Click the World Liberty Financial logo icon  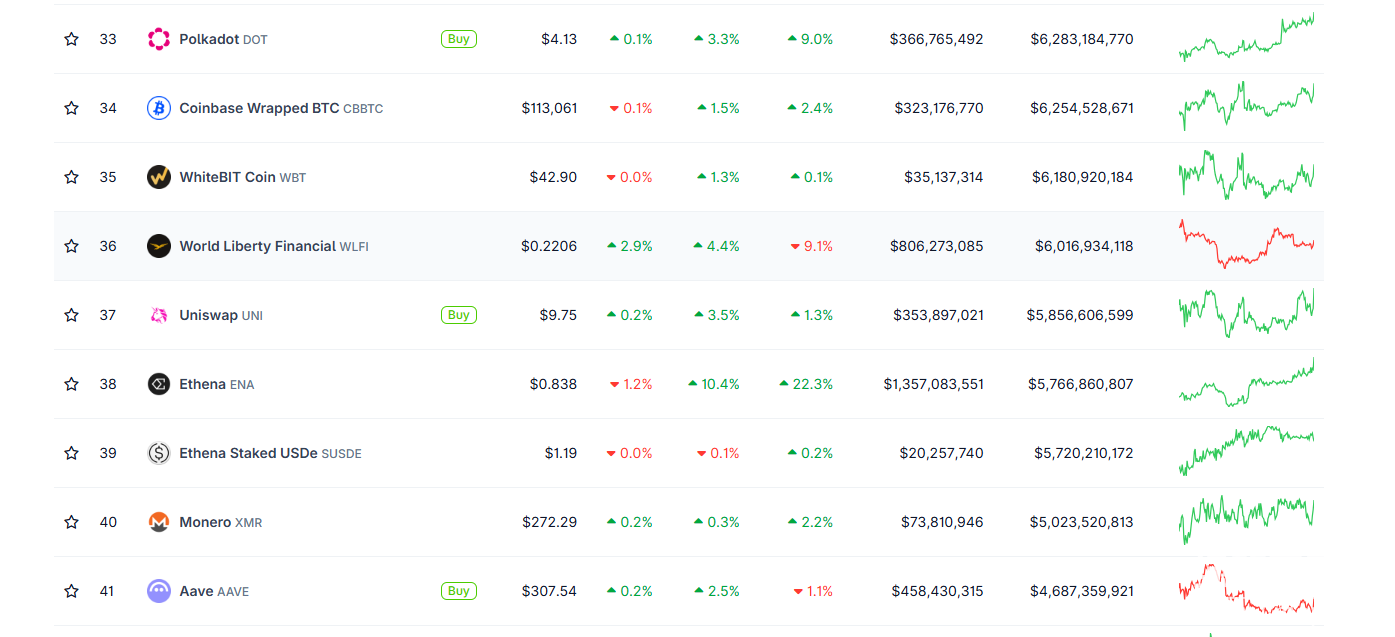(x=159, y=246)
